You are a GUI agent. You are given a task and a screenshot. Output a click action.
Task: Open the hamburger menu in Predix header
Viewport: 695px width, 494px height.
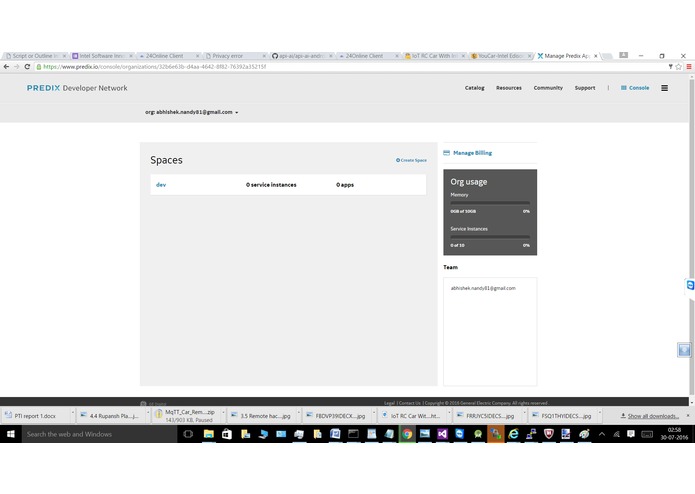click(664, 88)
